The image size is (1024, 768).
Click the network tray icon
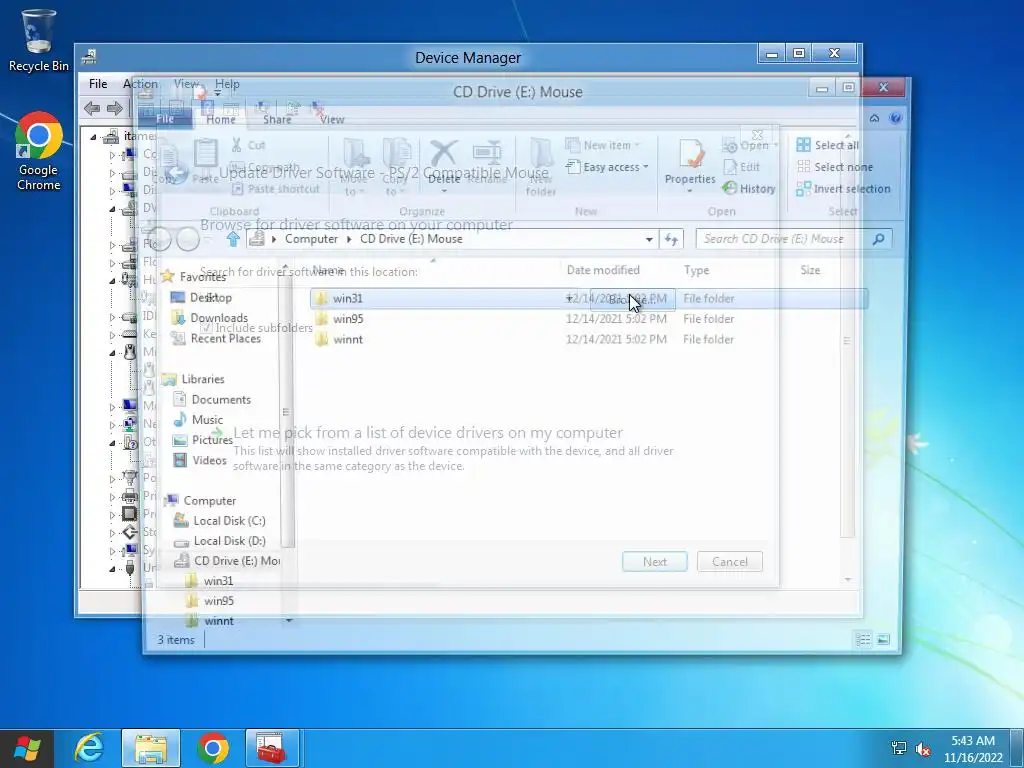point(899,748)
